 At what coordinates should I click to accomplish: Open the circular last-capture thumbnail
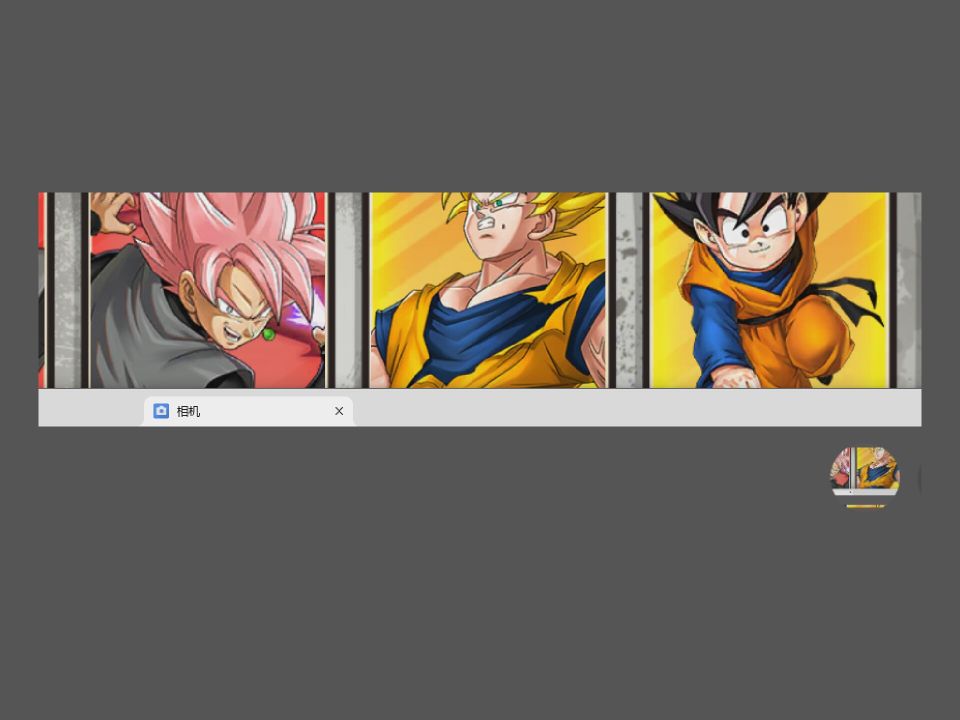coord(865,471)
